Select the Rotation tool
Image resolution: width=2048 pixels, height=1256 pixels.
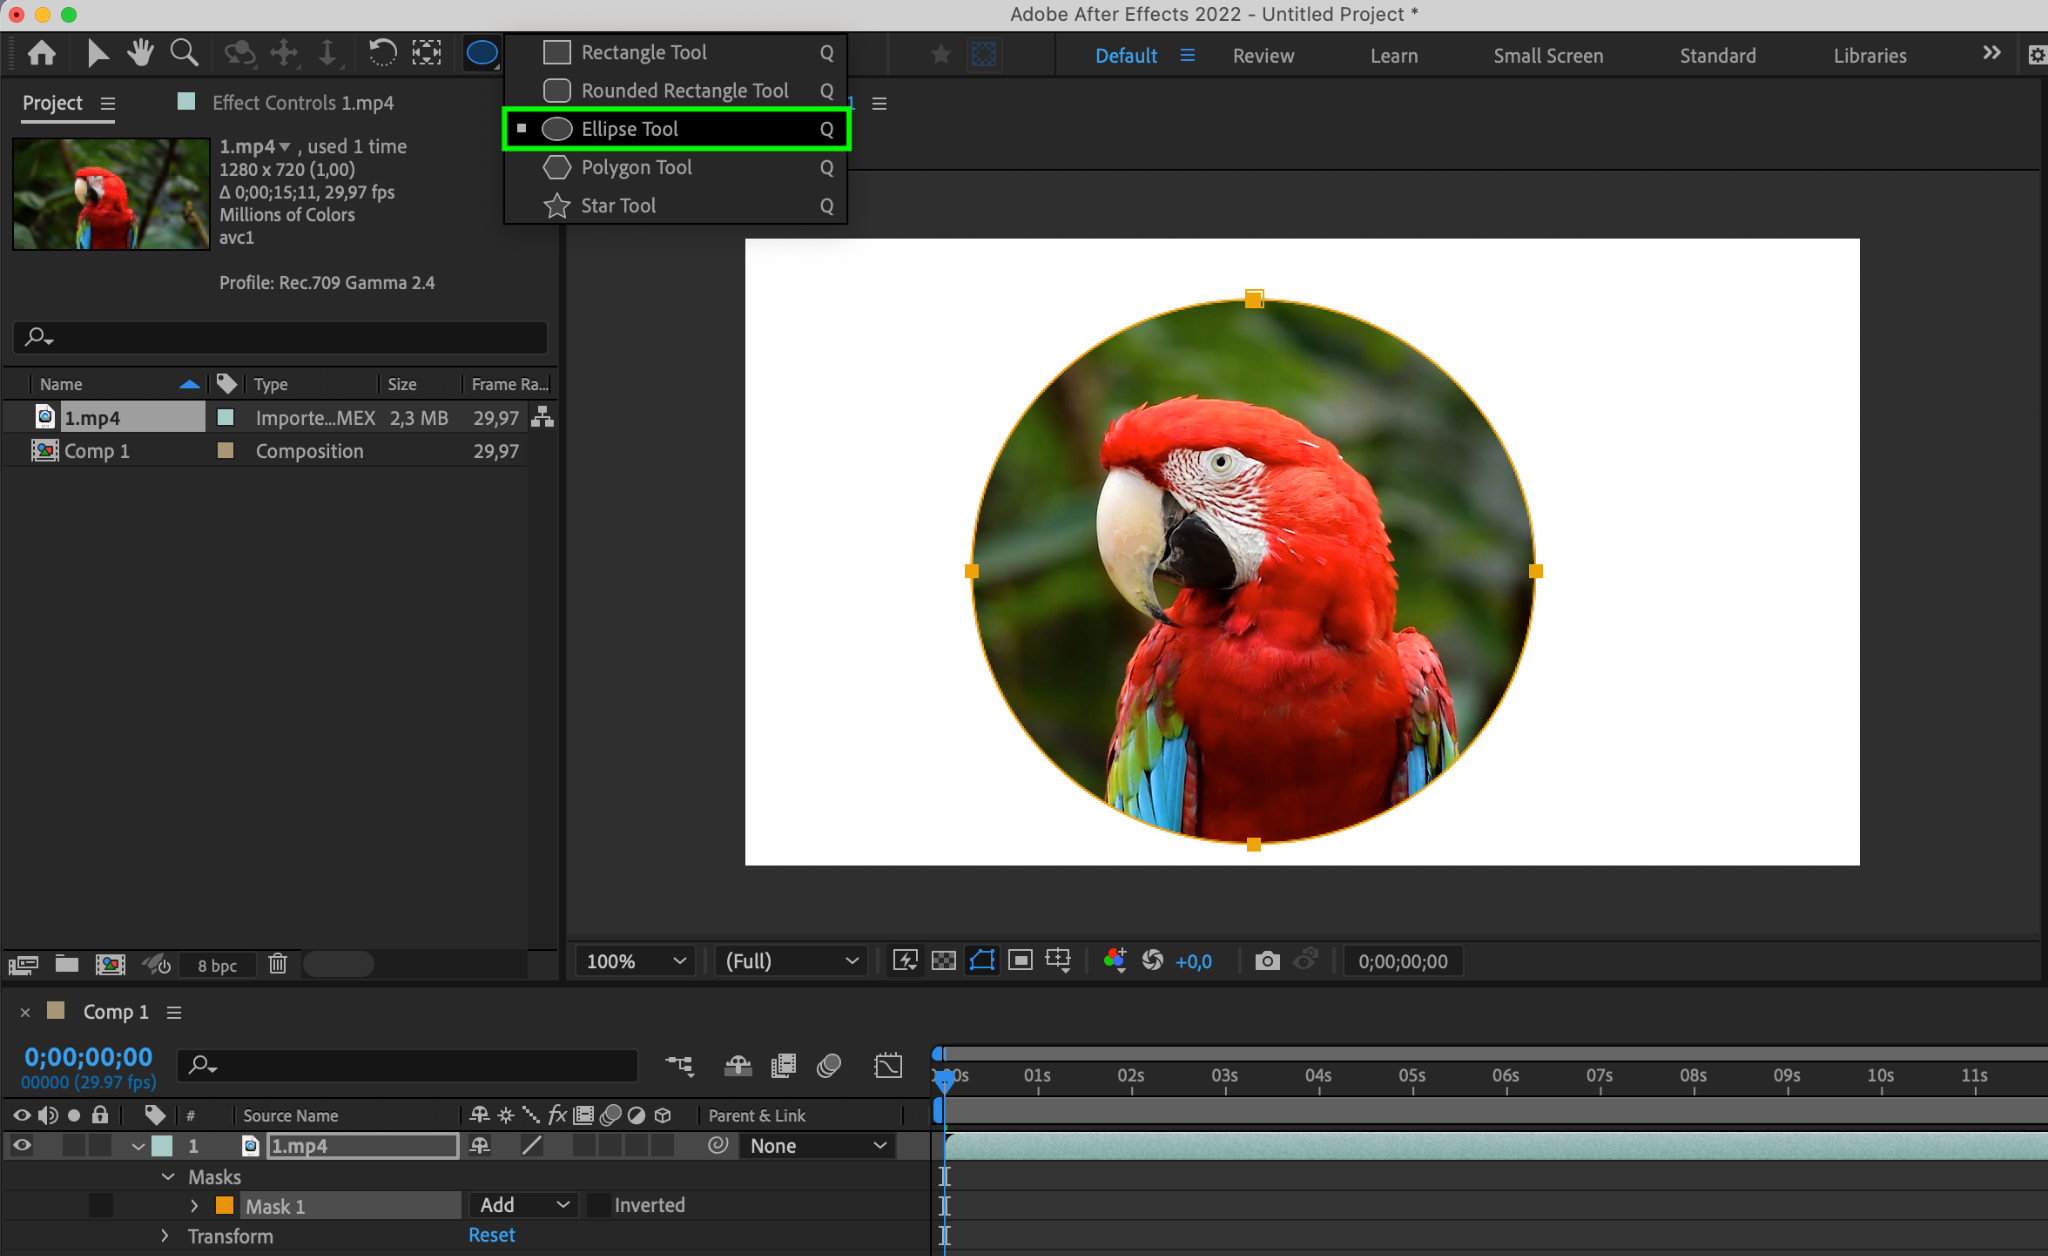(382, 53)
